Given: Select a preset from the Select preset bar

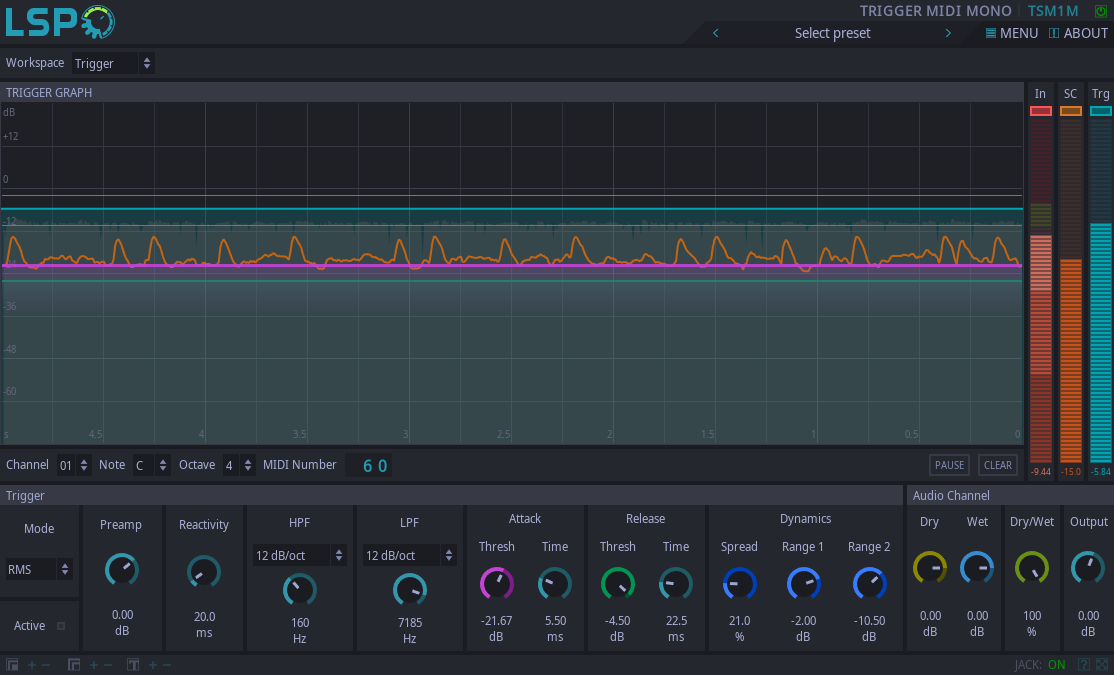Looking at the screenshot, I should [x=832, y=33].
